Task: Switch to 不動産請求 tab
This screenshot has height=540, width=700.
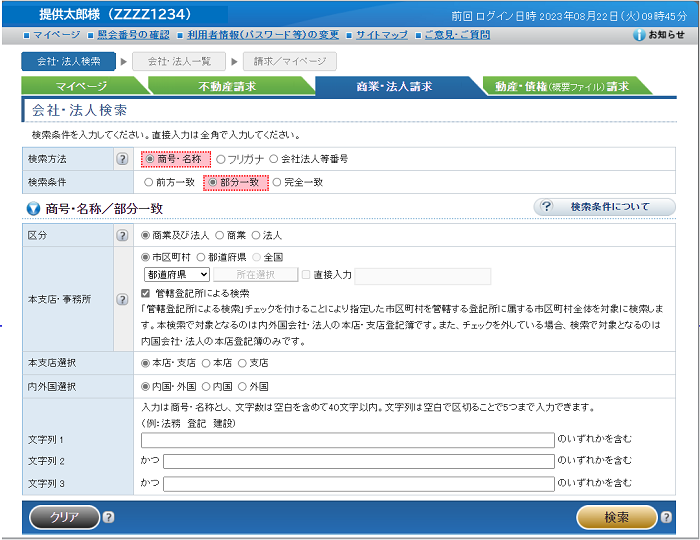Action: coord(228,86)
